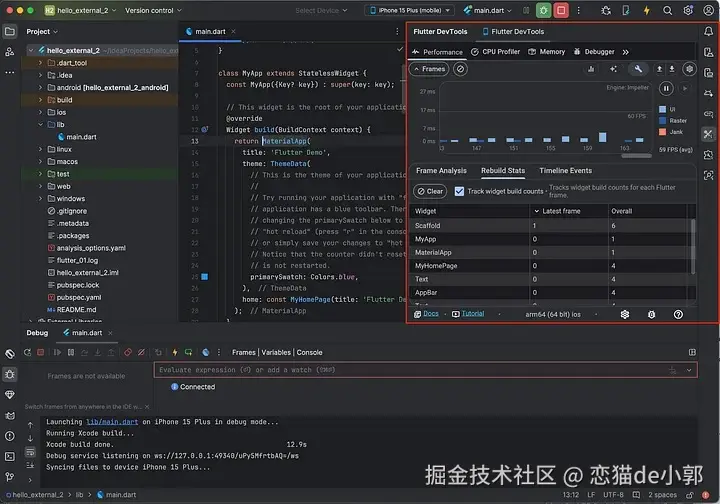Click the clear frames circle-slash icon
This screenshot has height=504, width=720.
tap(460, 69)
